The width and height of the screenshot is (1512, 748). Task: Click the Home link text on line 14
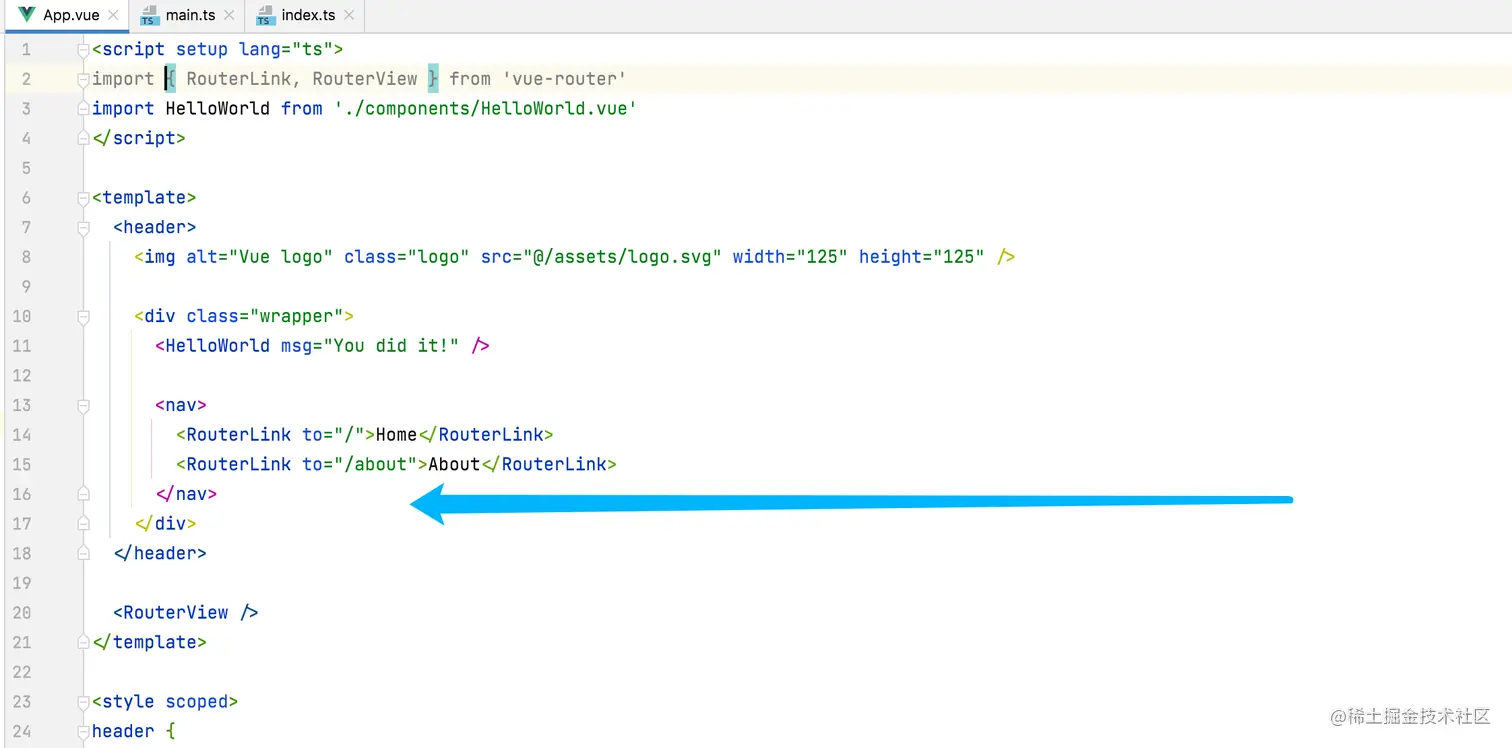point(396,435)
